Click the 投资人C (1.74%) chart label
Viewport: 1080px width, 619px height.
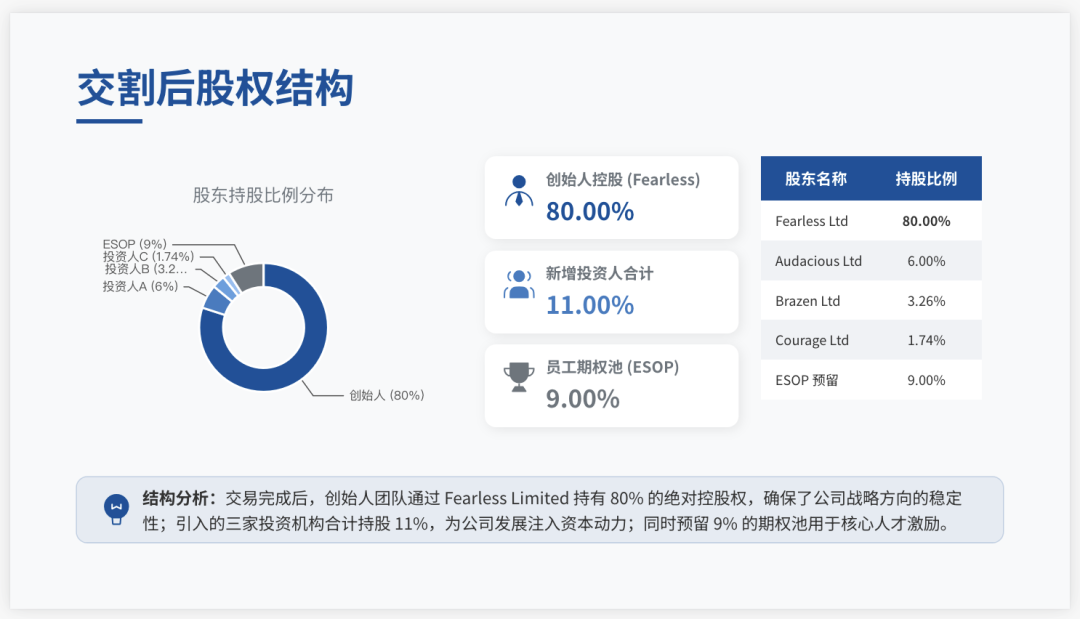[x=148, y=256]
